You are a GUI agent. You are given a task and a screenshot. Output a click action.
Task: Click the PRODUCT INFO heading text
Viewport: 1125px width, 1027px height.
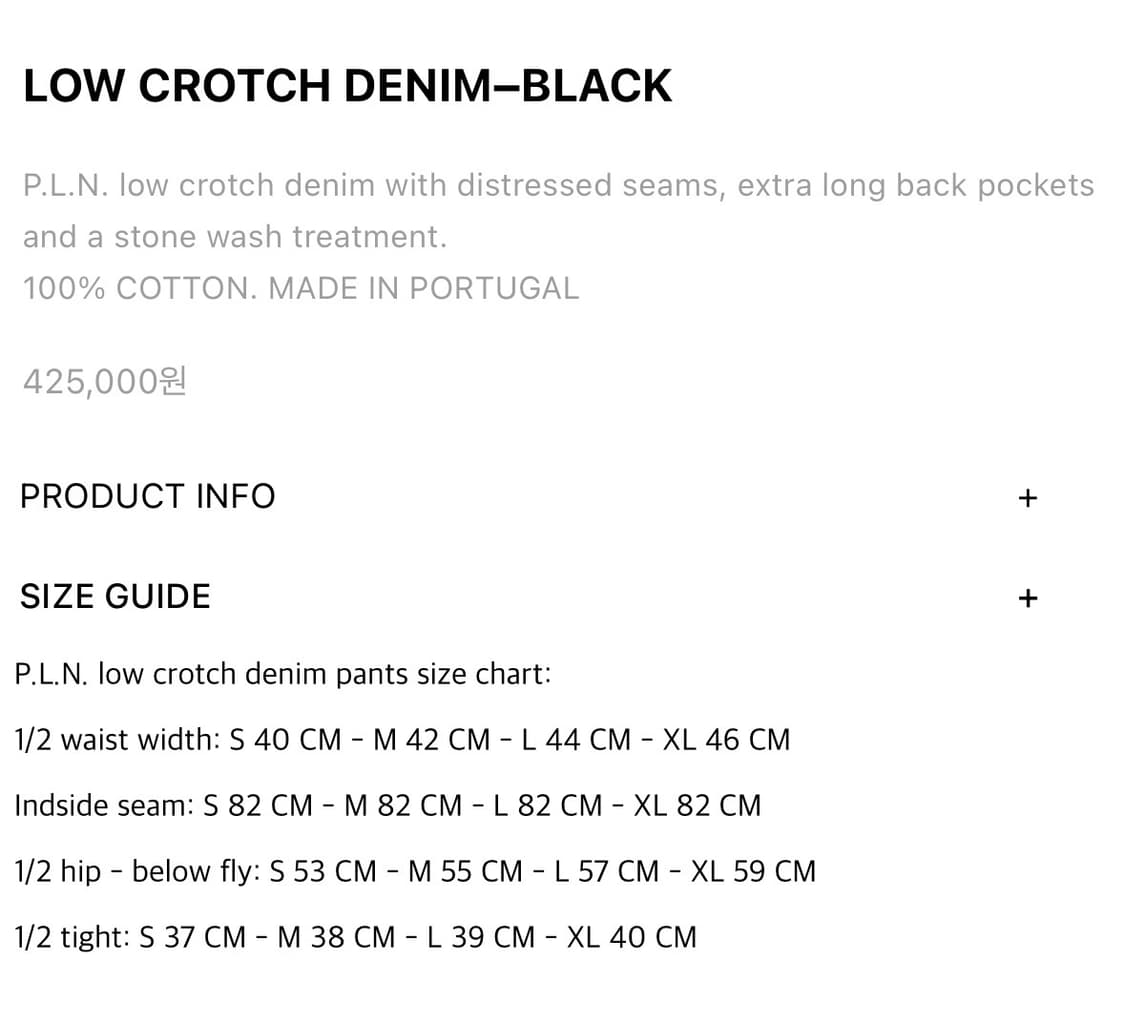[147, 496]
